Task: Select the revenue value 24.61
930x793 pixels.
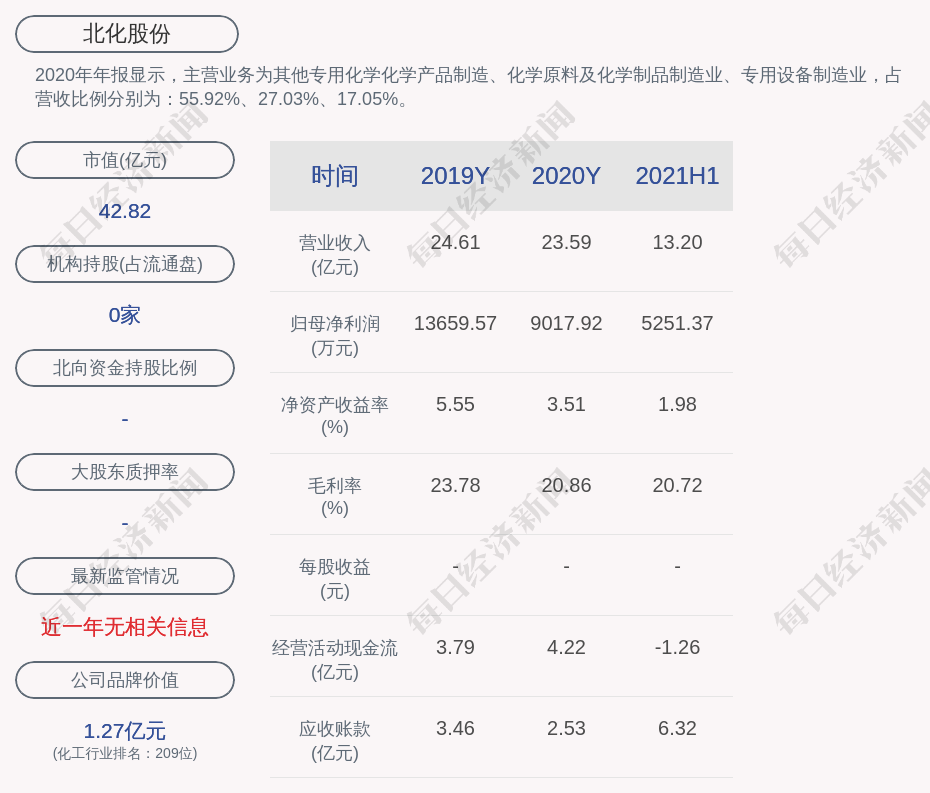Action: click(x=456, y=243)
